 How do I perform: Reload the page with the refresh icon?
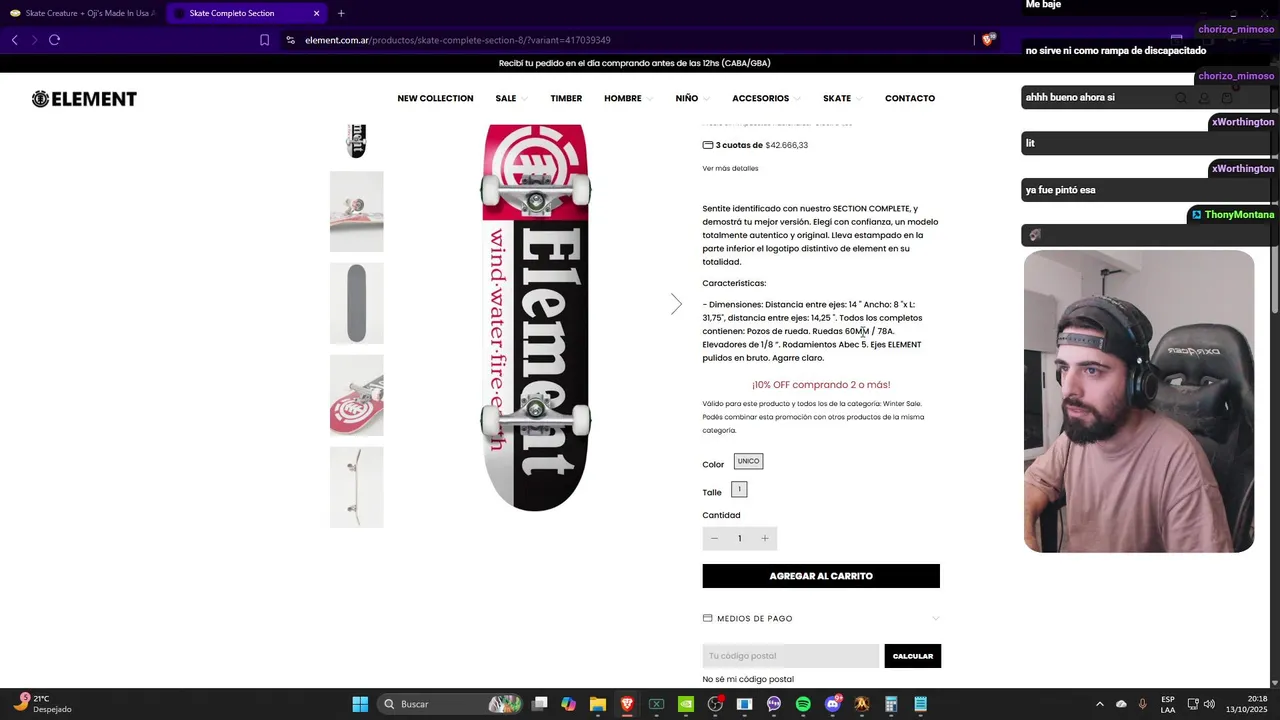tap(54, 40)
